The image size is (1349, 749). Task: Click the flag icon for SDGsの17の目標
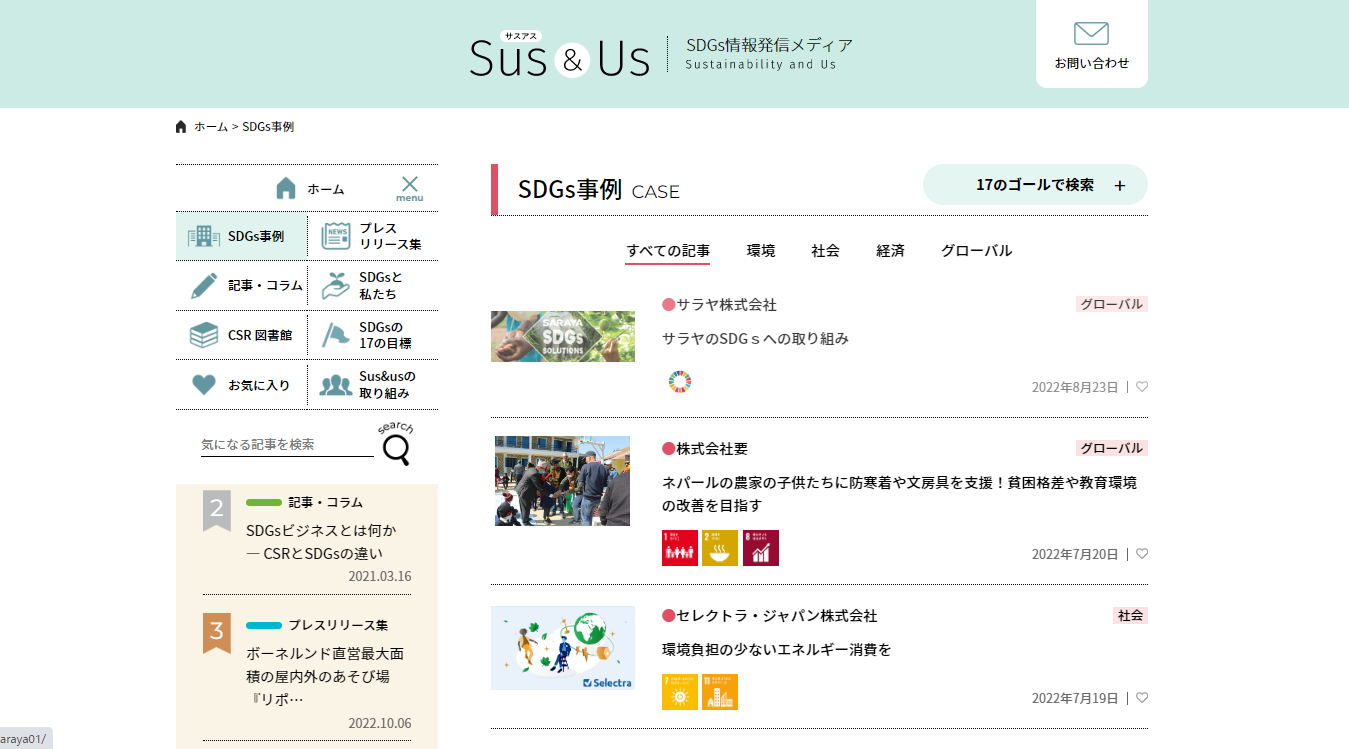point(336,335)
